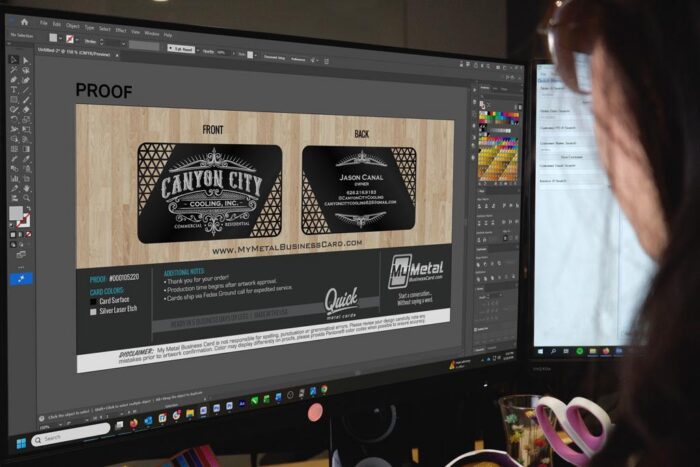Select the Magic Wand tool
The width and height of the screenshot is (700, 467).
14,70
